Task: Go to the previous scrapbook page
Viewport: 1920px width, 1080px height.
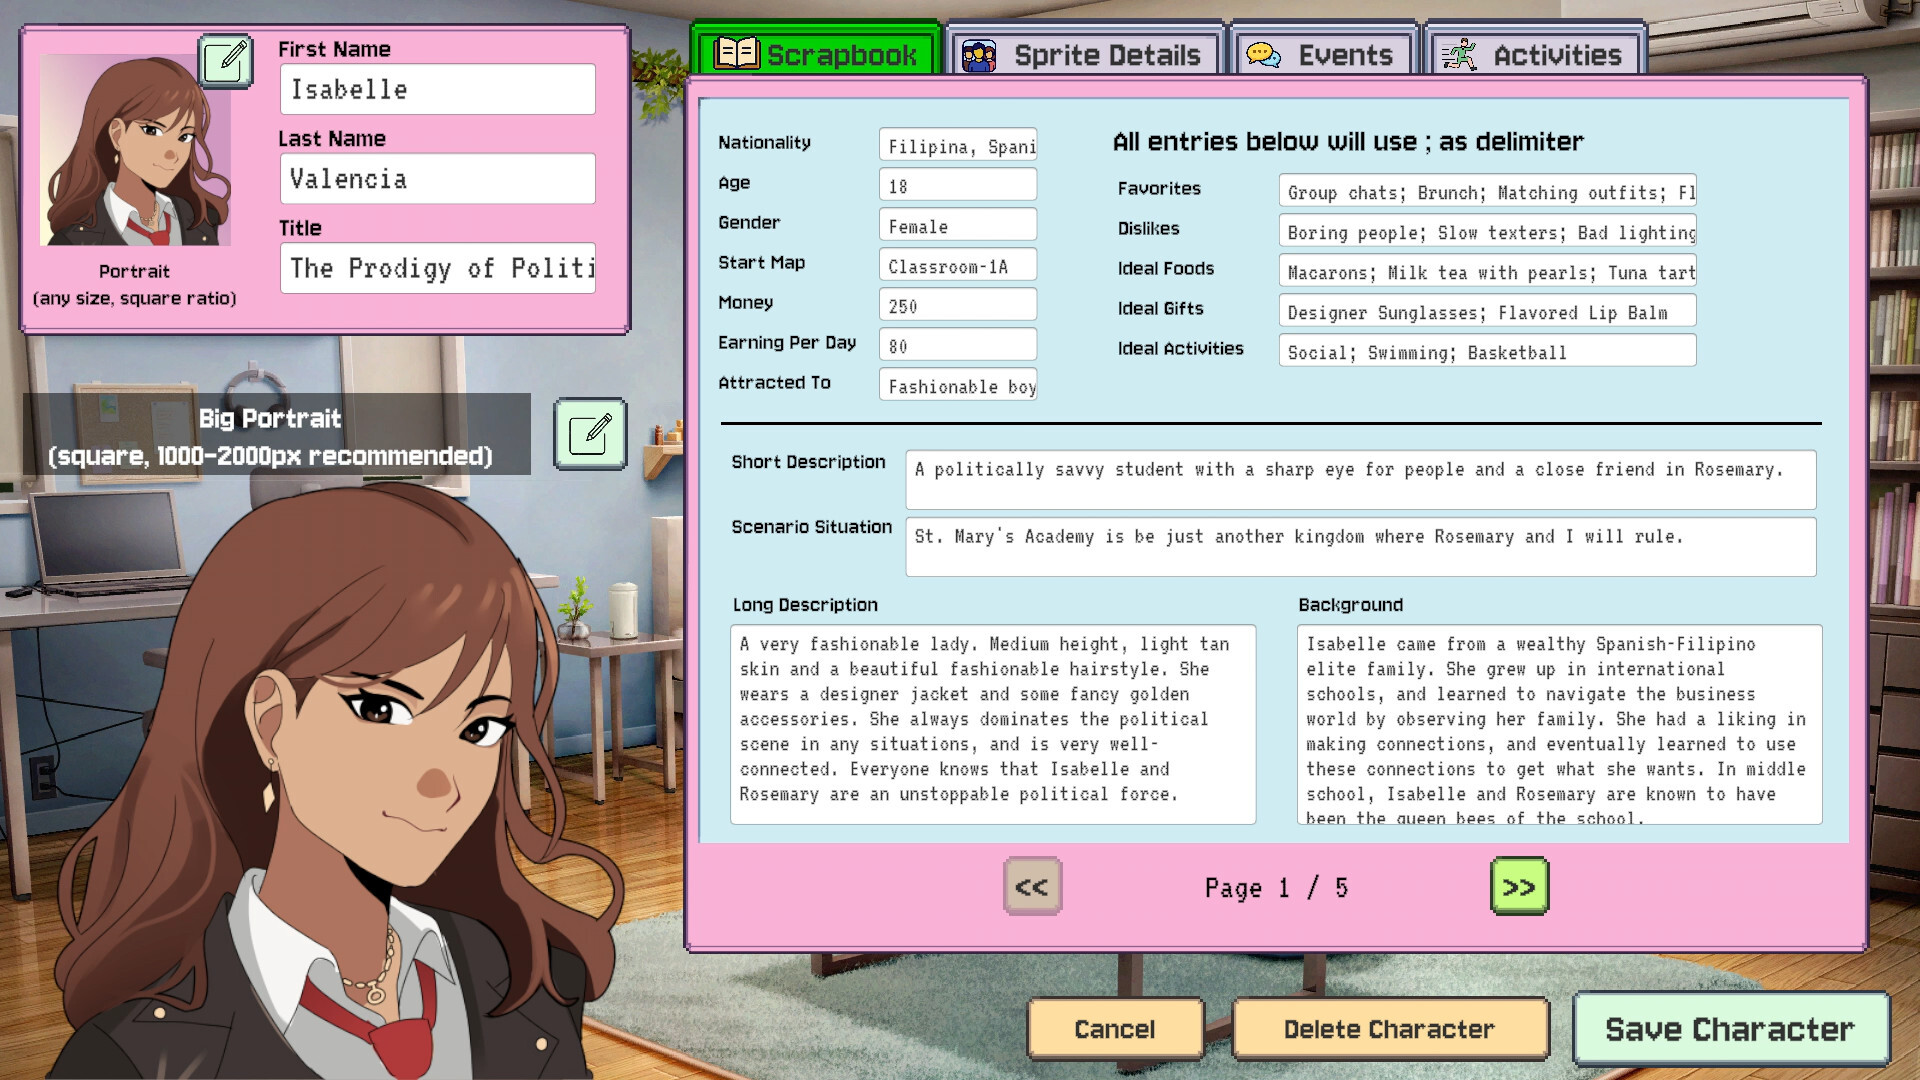Action: tap(1032, 886)
